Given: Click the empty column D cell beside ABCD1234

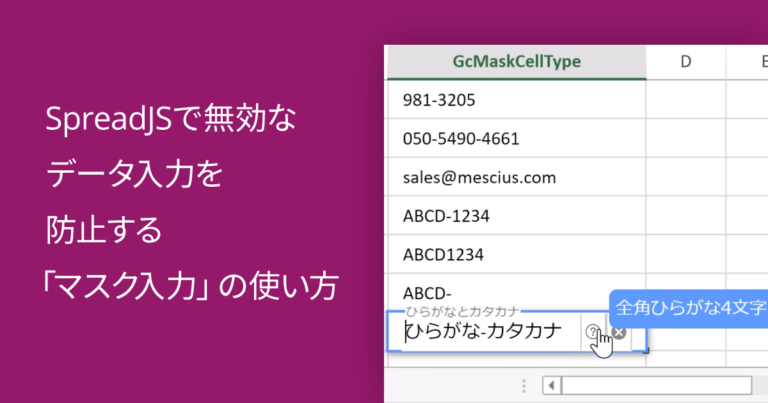Looking at the screenshot, I should click(x=686, y=254).
